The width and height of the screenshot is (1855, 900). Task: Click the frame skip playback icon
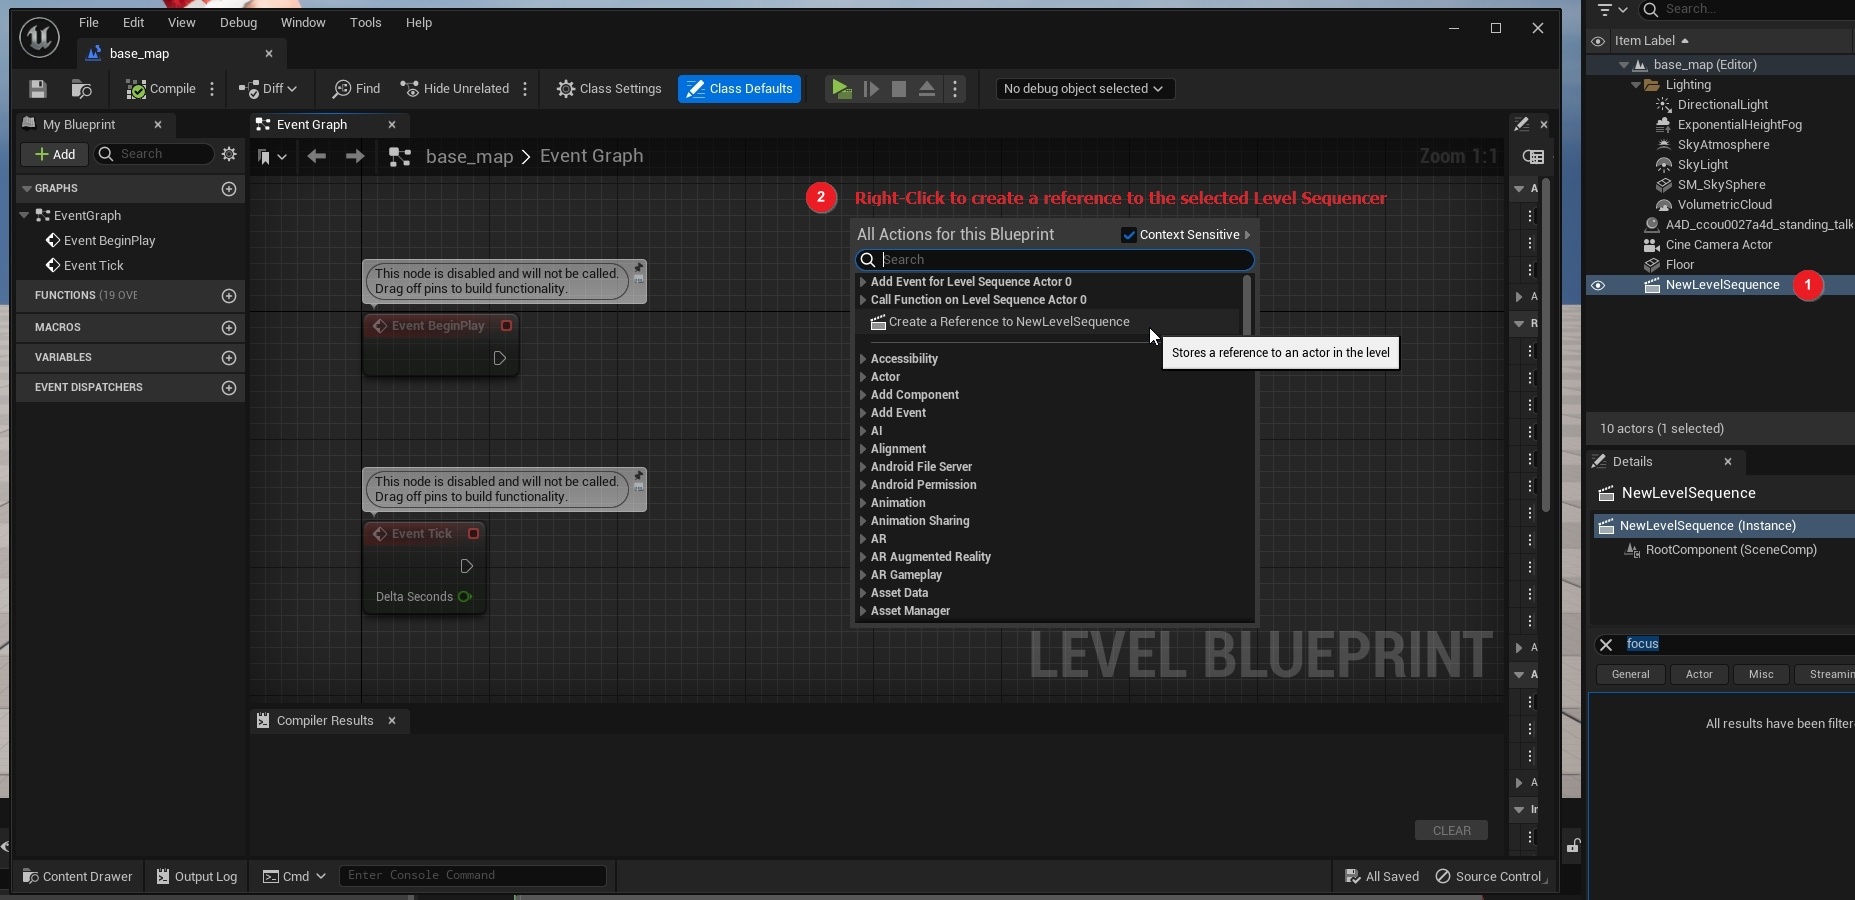coord(871,89)
